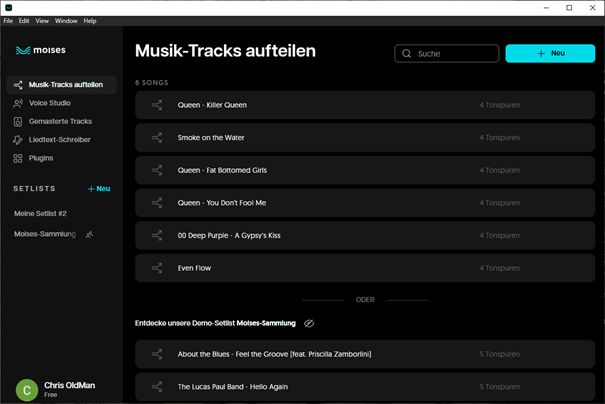Viewport: 605px width, 404px height.
Task: Open song Queen - Fat Bottomed Girls
Action: click(x=365, y=170)
